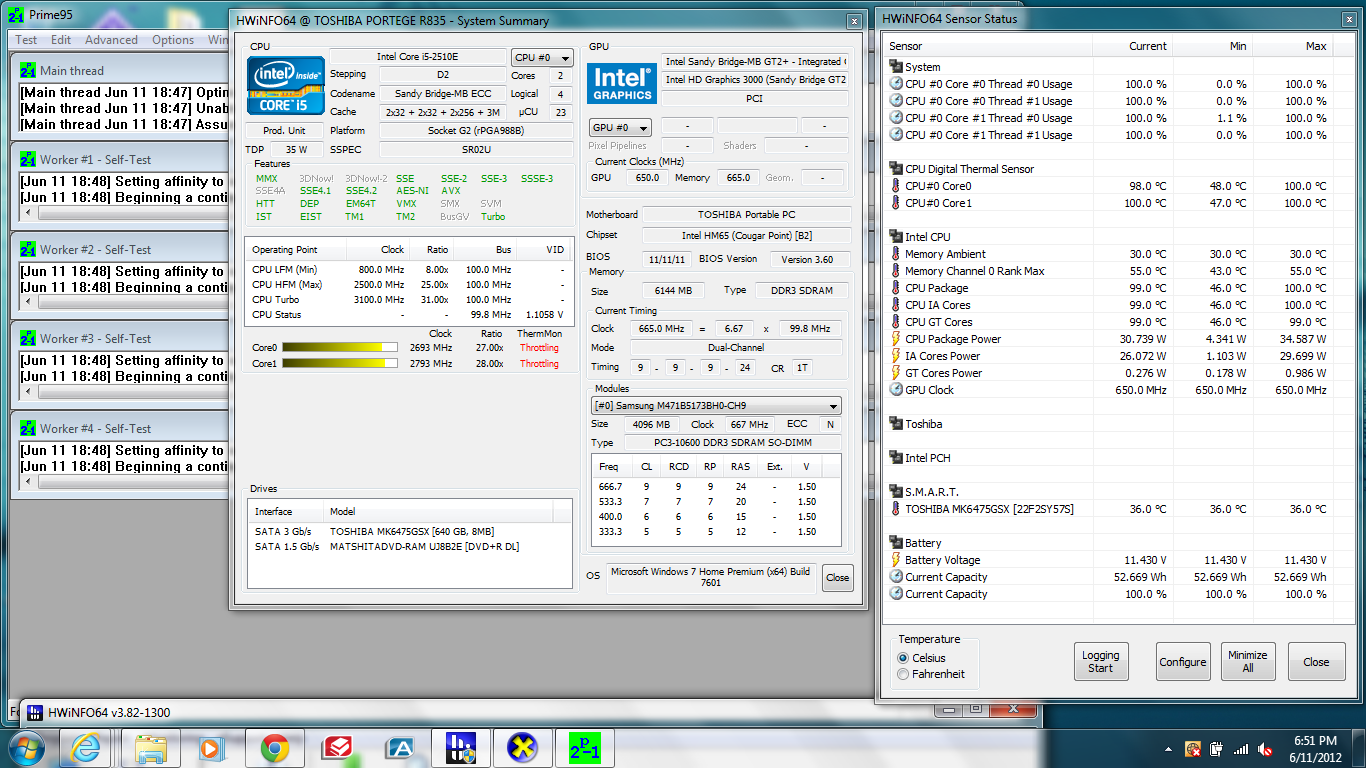Select the MATSHITADVD-RAM UJ8B2E drive row

(409, 547)
